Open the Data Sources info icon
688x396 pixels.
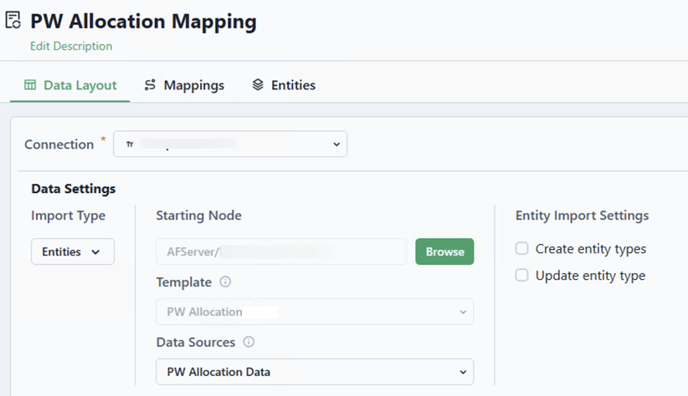tap(248, 342)
